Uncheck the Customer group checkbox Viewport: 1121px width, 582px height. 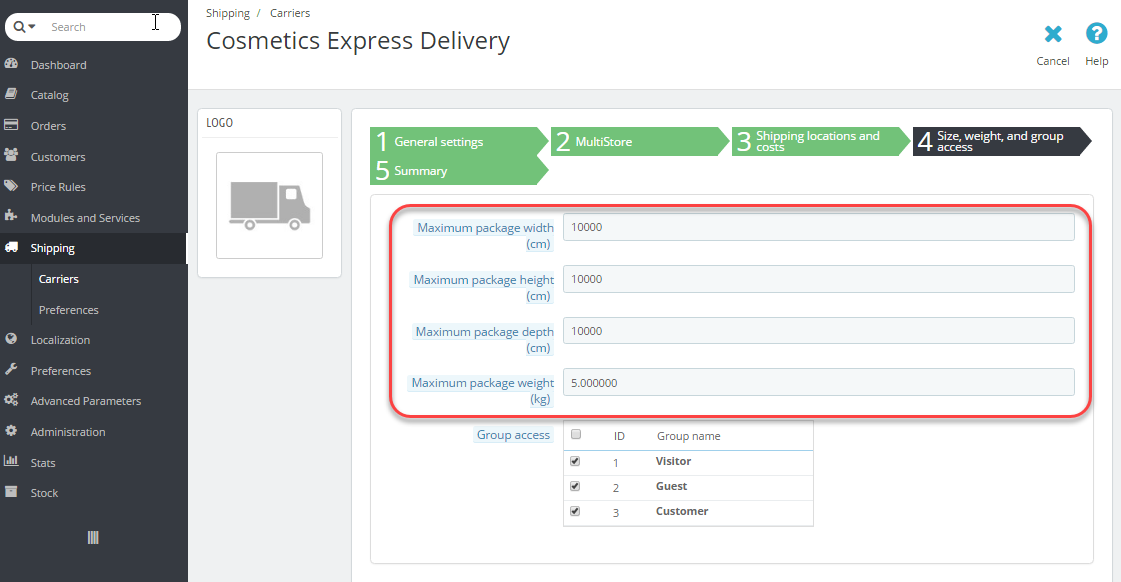(575, 511)
